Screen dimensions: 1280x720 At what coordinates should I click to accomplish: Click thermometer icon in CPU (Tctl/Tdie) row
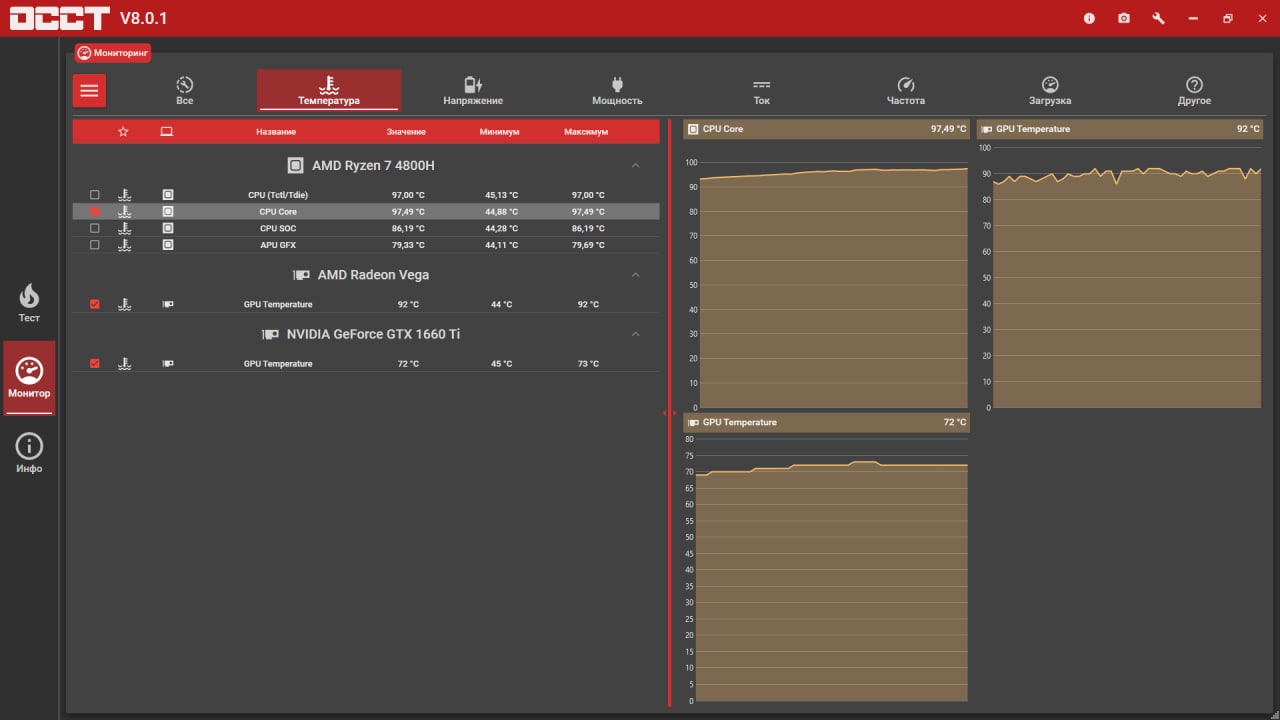click(x=125, y=195)
